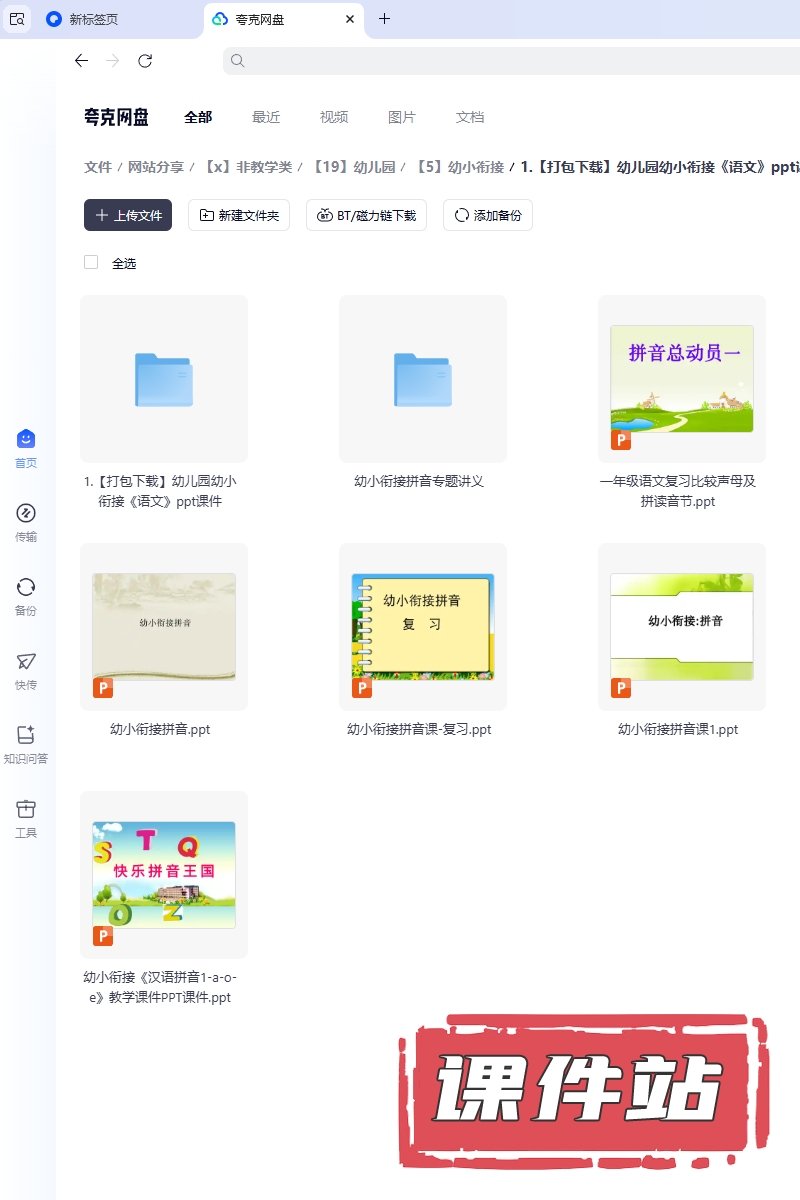
Task: Go to 【5】幼小衔接 in breadcrumb path
Action: click(x=459, y=167)
